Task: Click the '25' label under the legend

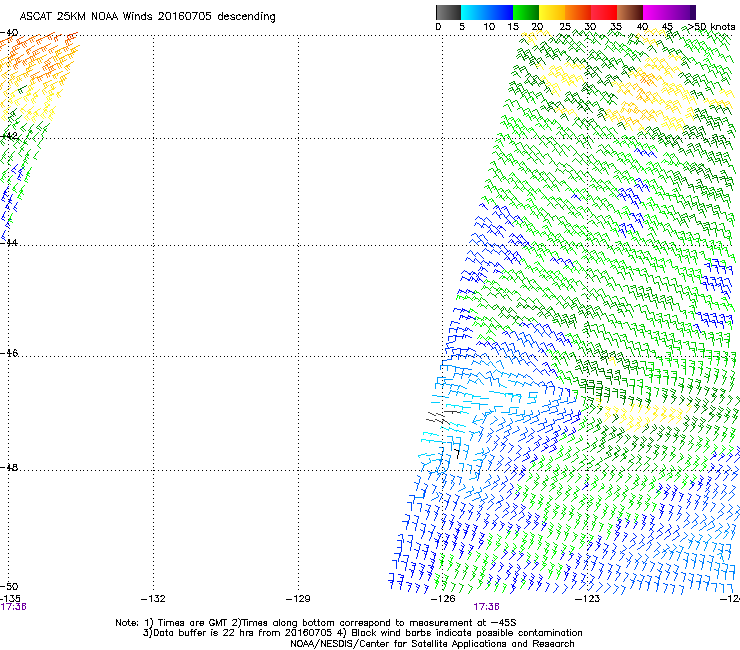Action: (x=565, y=27)
